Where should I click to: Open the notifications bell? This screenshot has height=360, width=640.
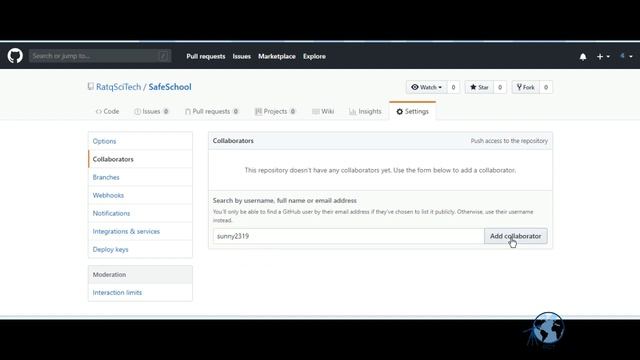click(x=583, y=57)
